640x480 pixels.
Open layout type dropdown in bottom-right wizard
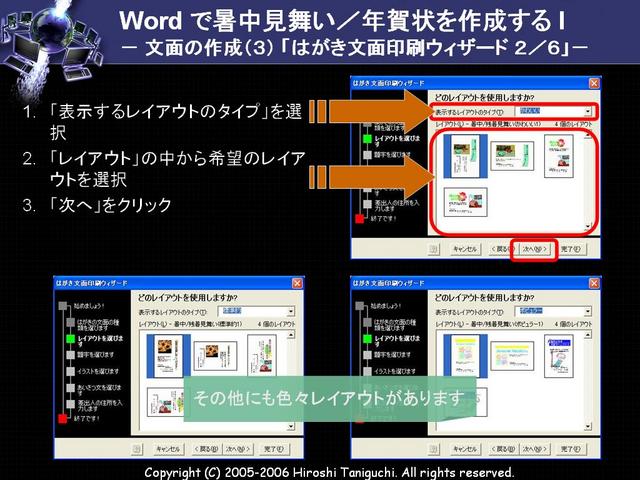pos(588,311)
